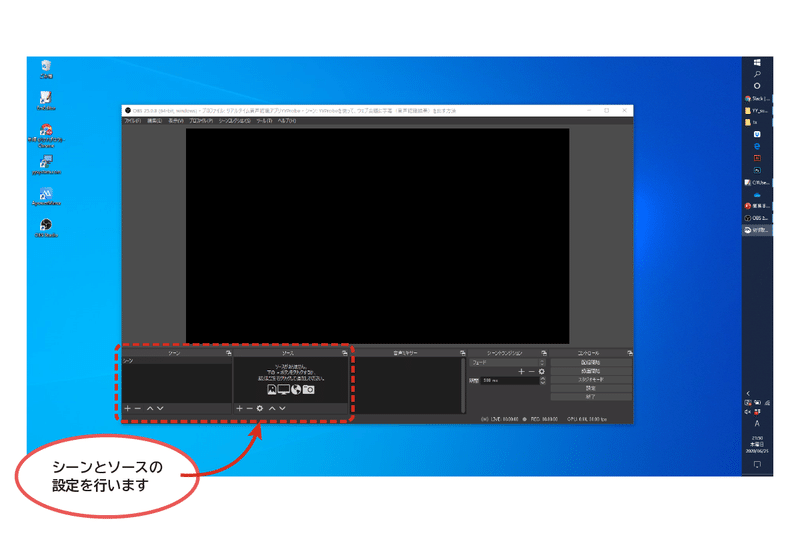
Task: Move source up in the Sources panel
Action: 272,409
